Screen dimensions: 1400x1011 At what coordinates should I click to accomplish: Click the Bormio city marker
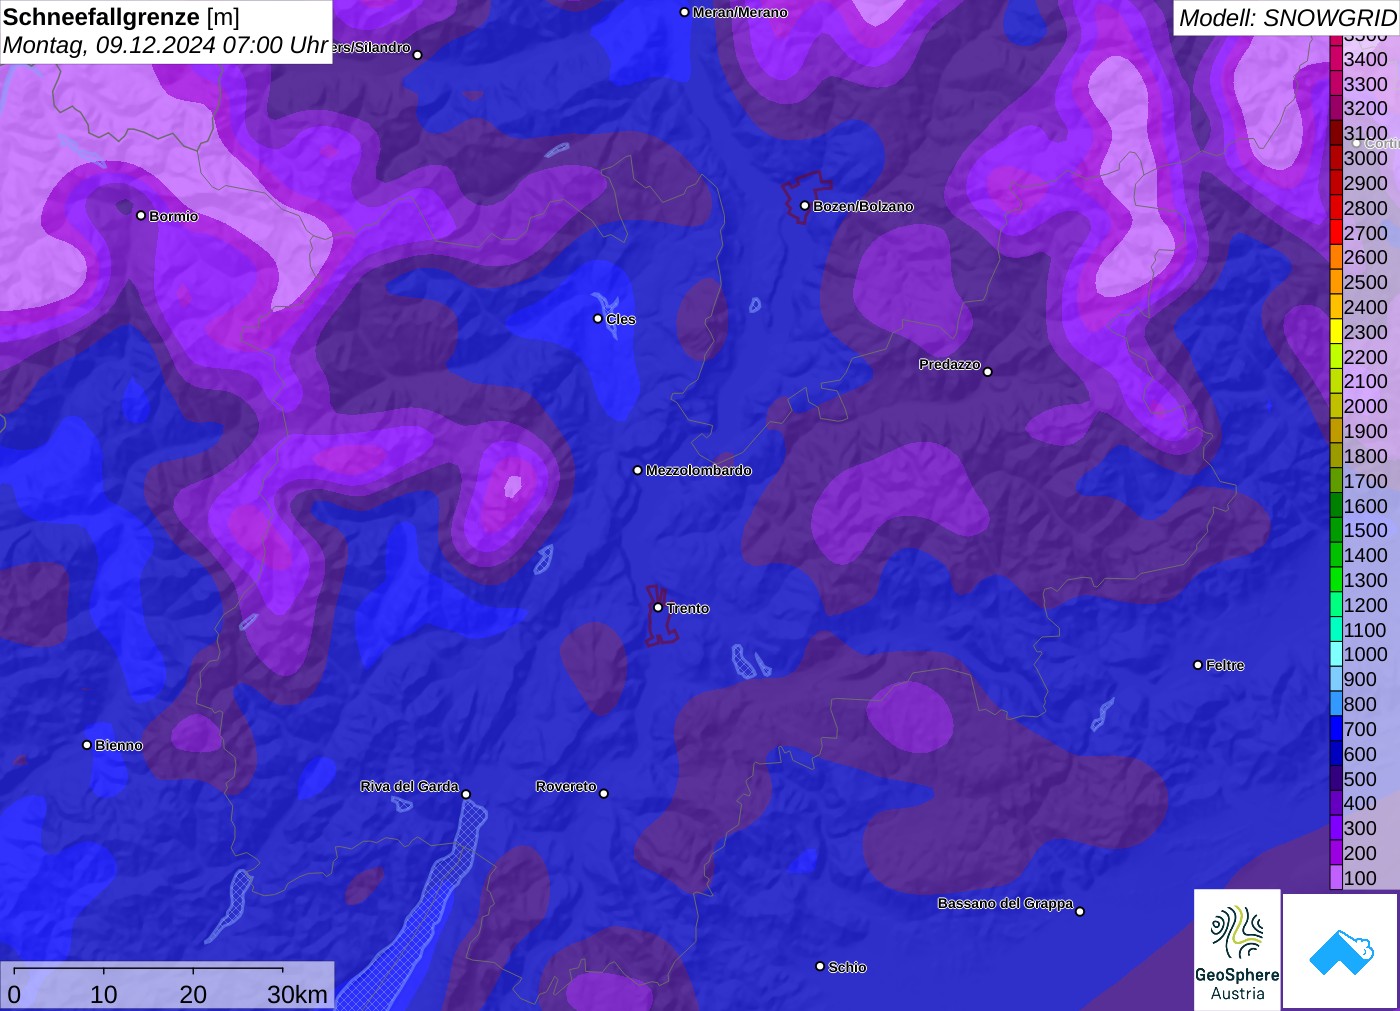tap(141, 215)
